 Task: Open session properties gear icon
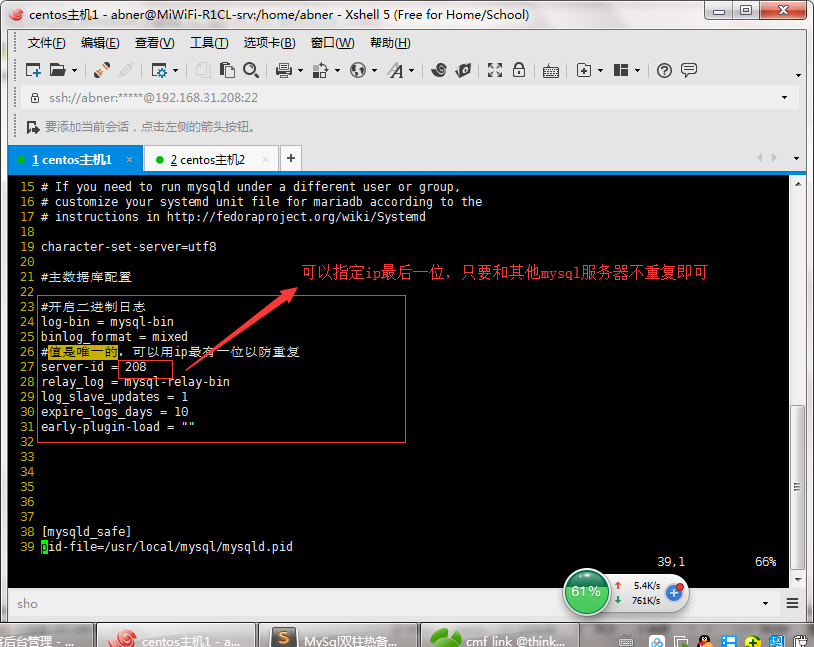[159, 70]
